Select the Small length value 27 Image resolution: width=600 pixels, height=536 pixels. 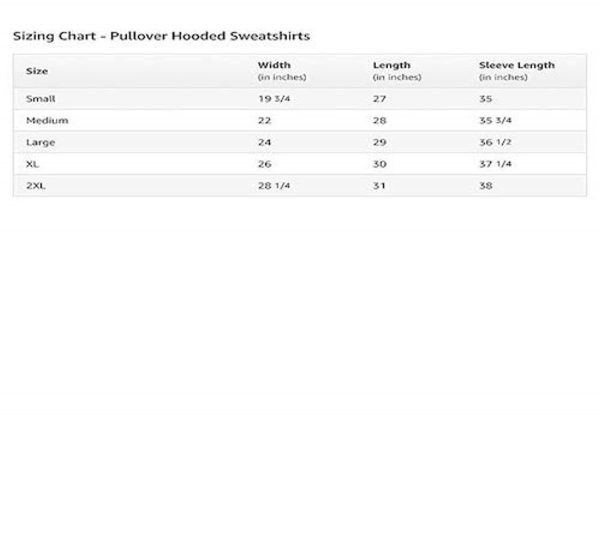click(x=380, y=99)
